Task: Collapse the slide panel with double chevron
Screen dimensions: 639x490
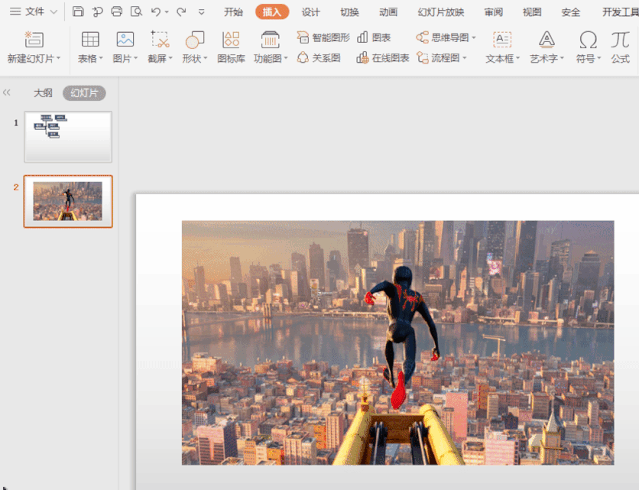Action: pyautogui.click(x=8, y=92)
